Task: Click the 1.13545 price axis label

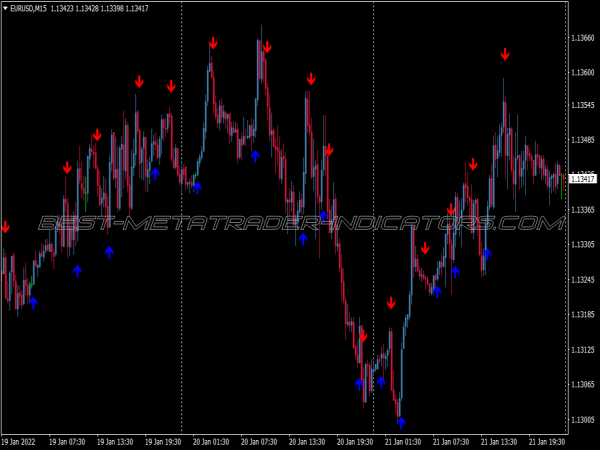Action: (583, 105)
